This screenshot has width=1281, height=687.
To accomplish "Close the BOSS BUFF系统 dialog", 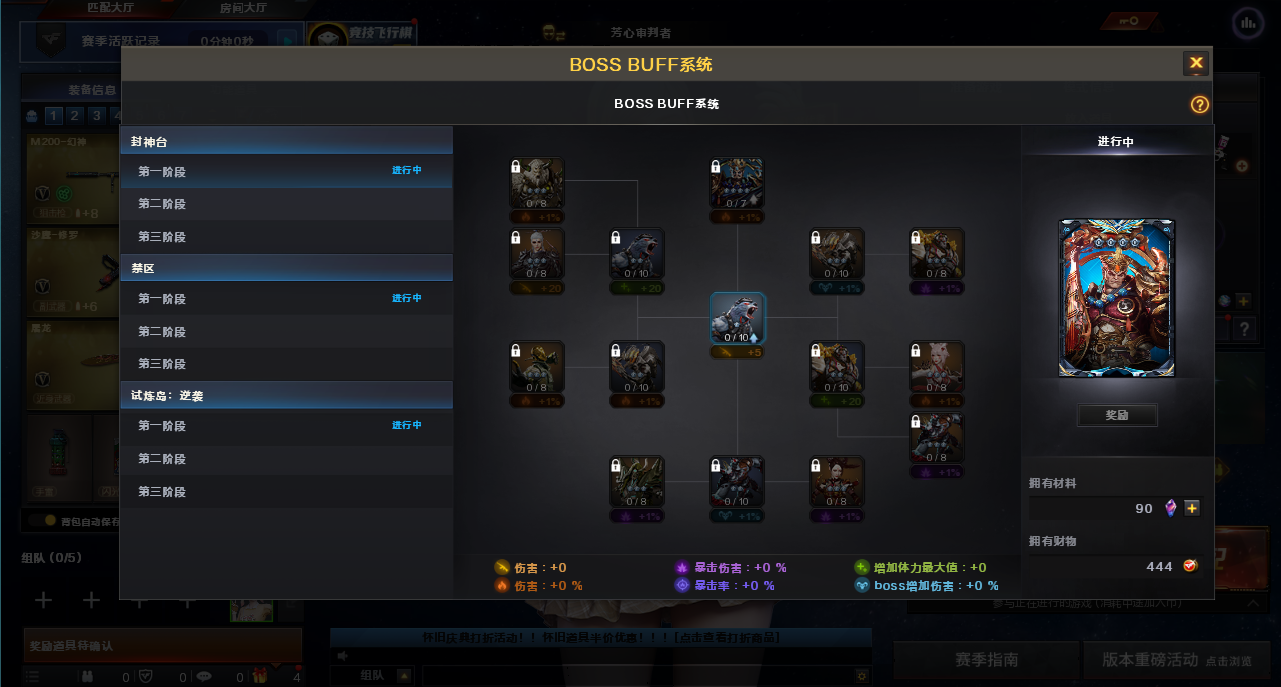I will coord(1196,63).
